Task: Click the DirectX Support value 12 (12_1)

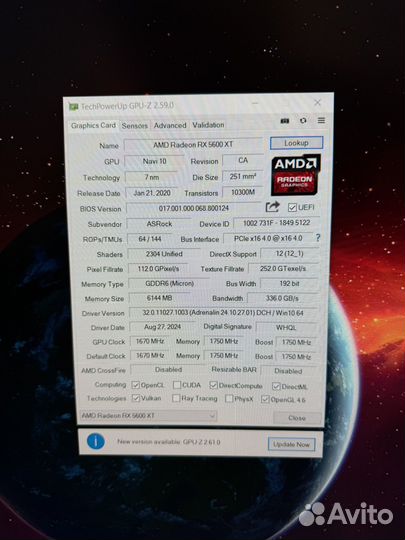Action: 289,253
